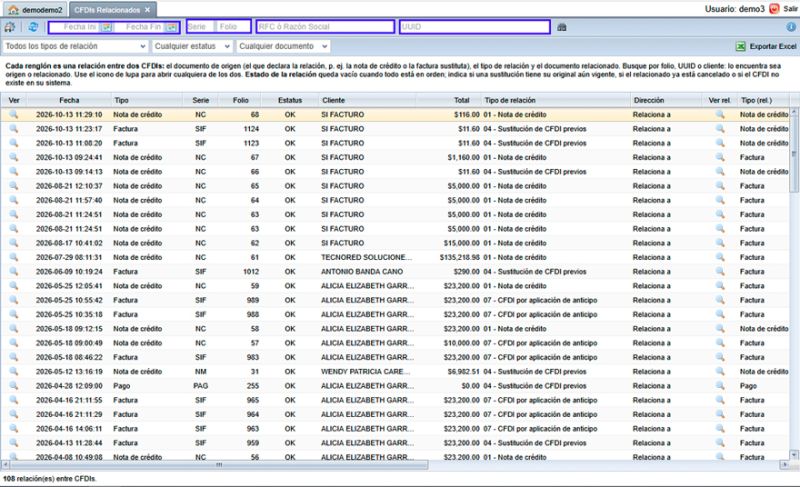800x487 pixels.
Task: Open origin document of folio 65 row
Action: [x=14, y=186]
